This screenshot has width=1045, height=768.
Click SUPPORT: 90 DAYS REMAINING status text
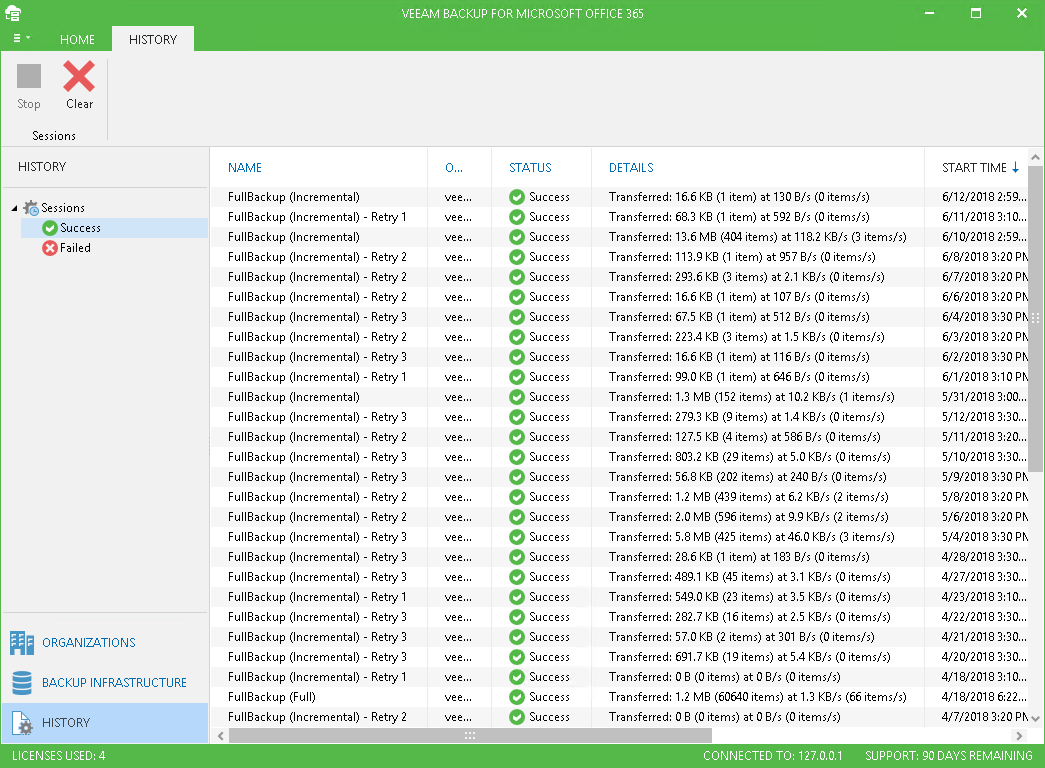(948, 755)
